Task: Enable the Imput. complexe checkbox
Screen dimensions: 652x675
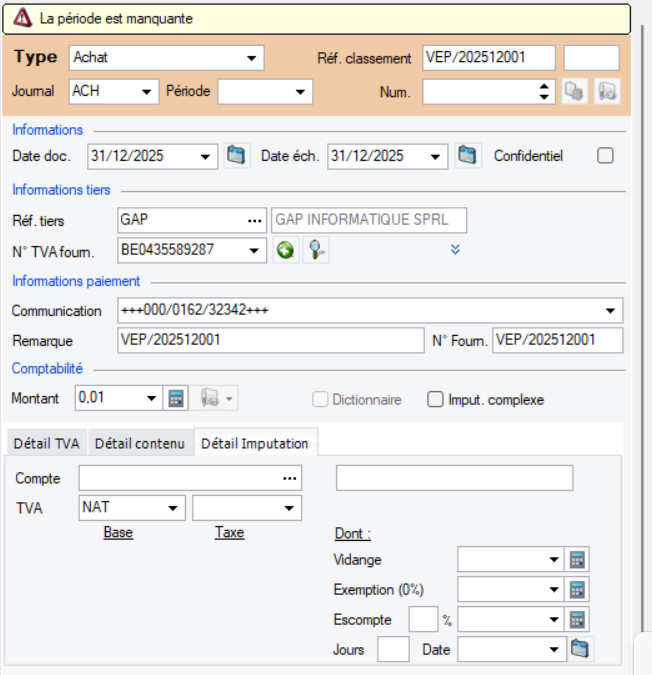Action: tap(435, 399)
